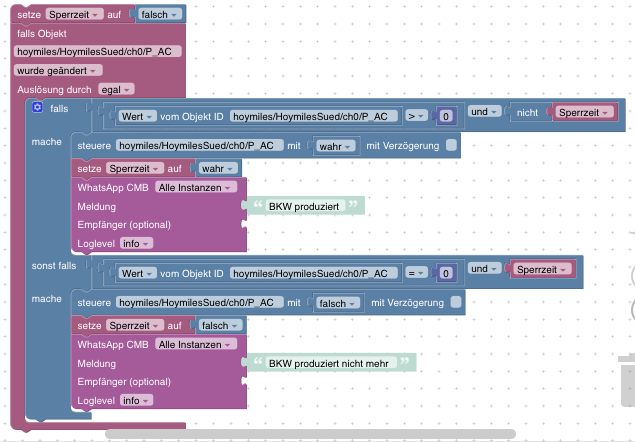Select 'WhatsApp CMB' label in second message block
Screen dimensions: 635x442
[x=113, y=344]
